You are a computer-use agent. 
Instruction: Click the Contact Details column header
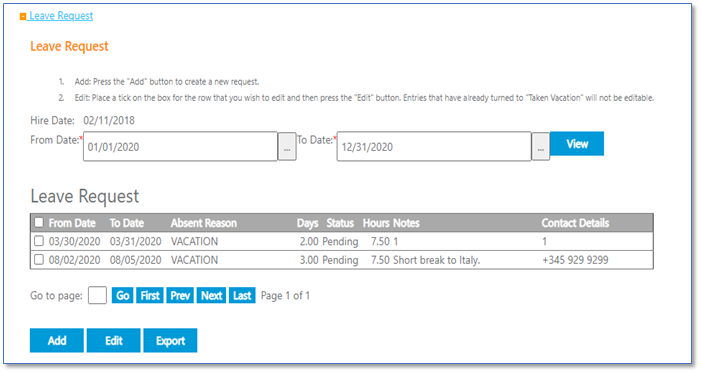click(575, 223)
